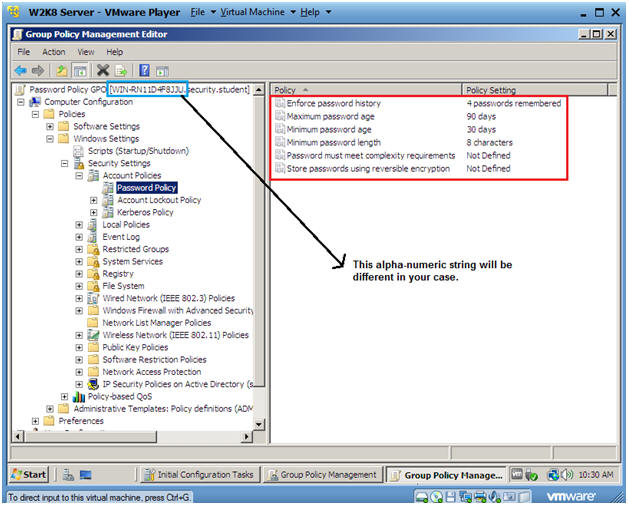This screenshot has width=628, height=505.
Task: Click the Show Desktop quick launch icon
Action: coord(85,475)
